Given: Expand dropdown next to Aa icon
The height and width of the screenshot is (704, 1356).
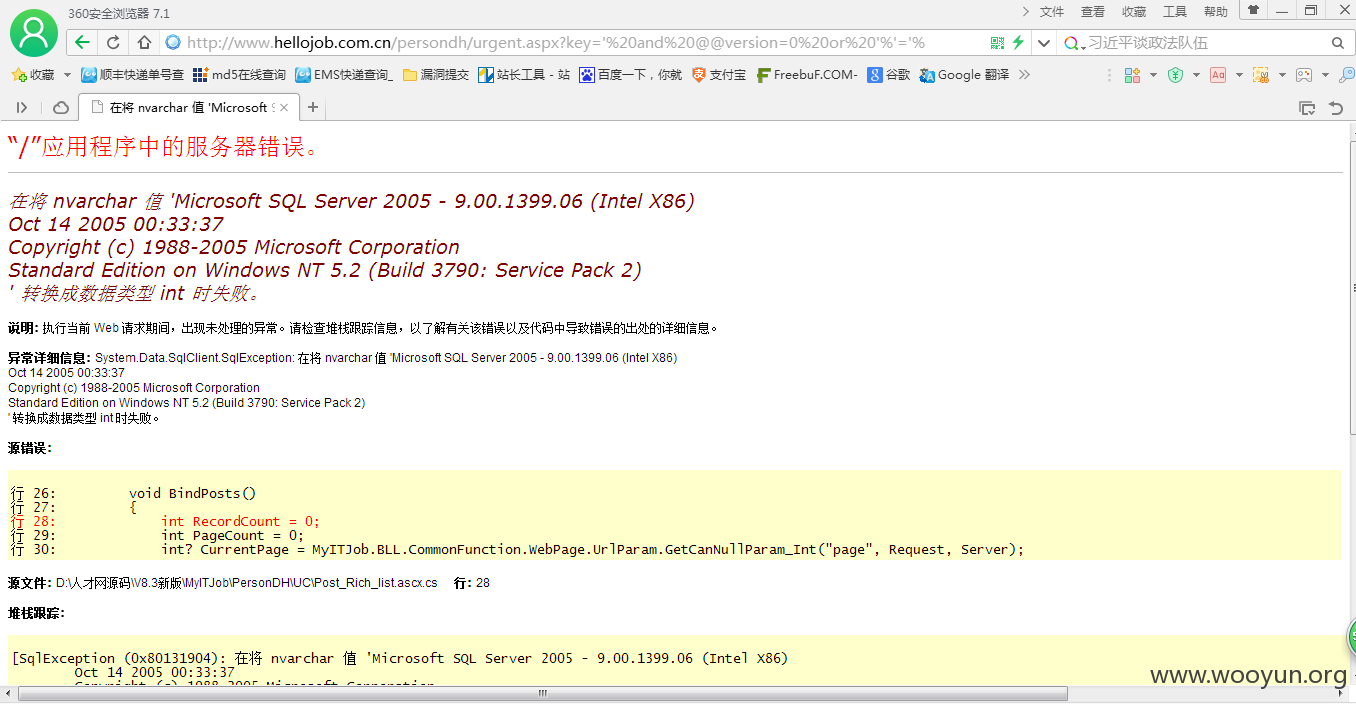Looking at the screenshot, I should pos(1239,75).
